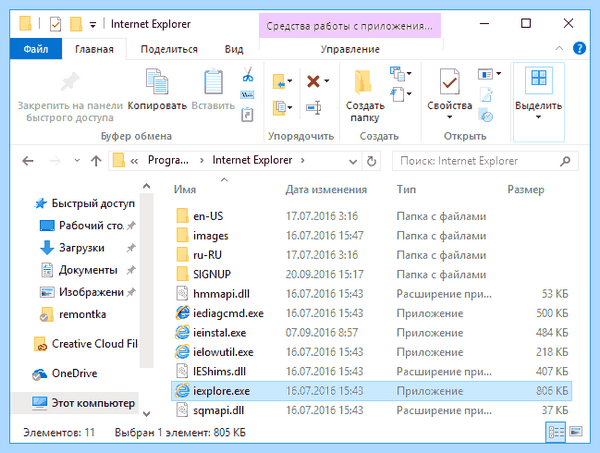
Task: Click Средства работы с приложениями tab
Action: coord(350,26)
